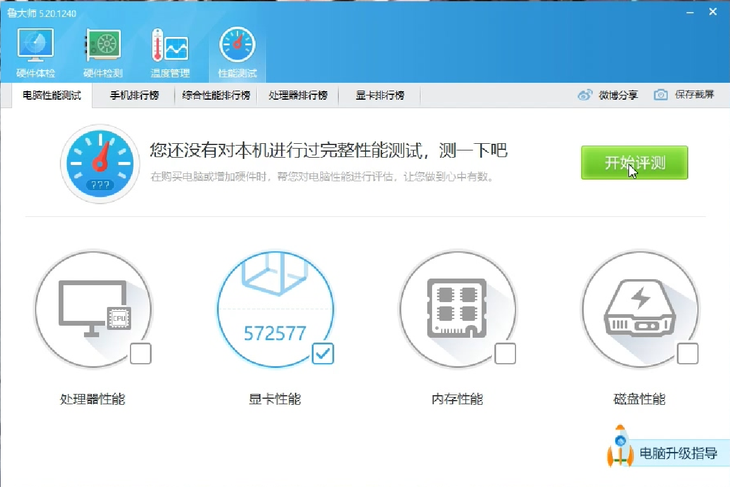The height and width of the screenshot is (487, 730).
Task: Click the 内存性能 memory chip icon
Action: [x=458, y=309]
